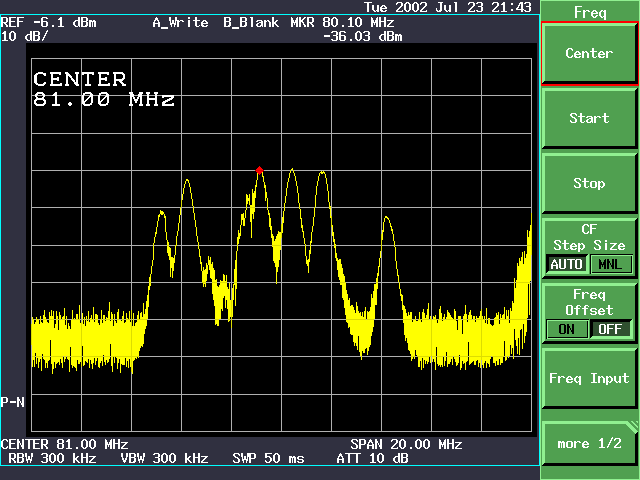
Task: Click the VBW 300 kHz readout
Action: point(164,458)
